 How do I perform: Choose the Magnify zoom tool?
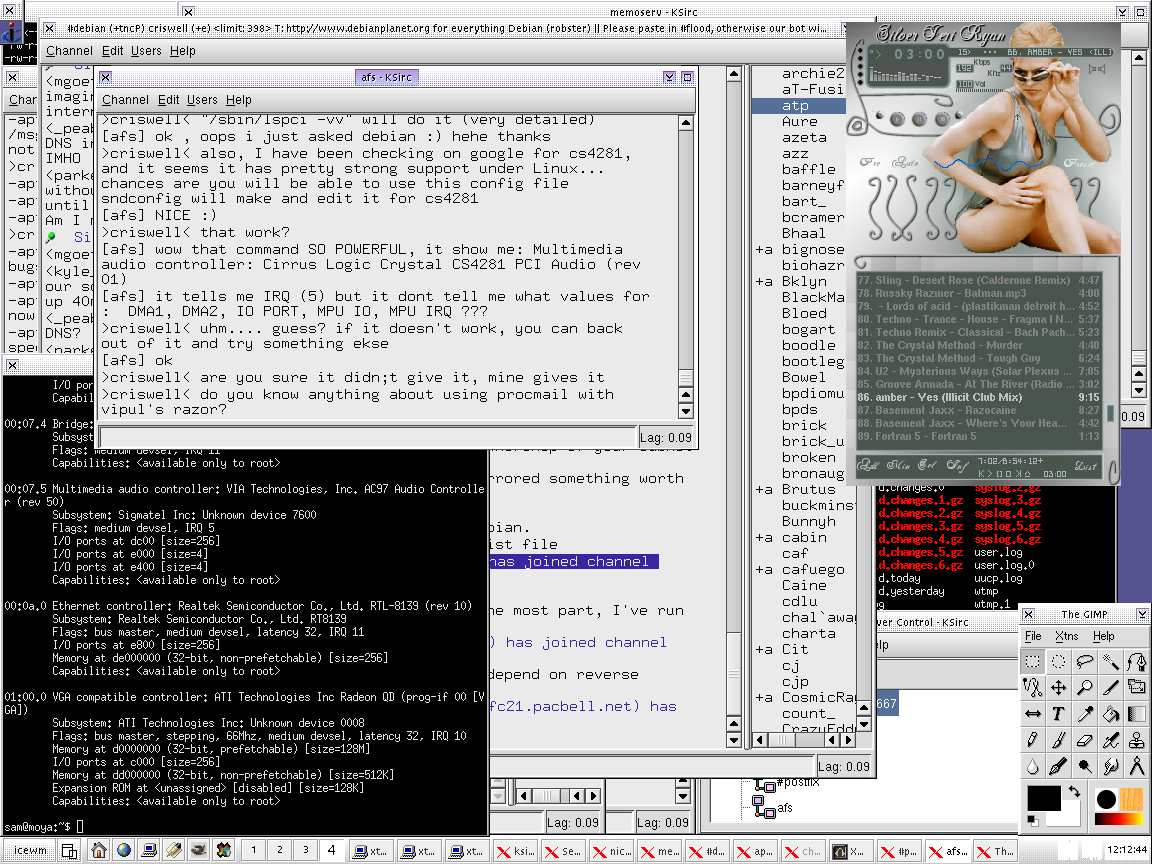click(x=1084, y=688)
